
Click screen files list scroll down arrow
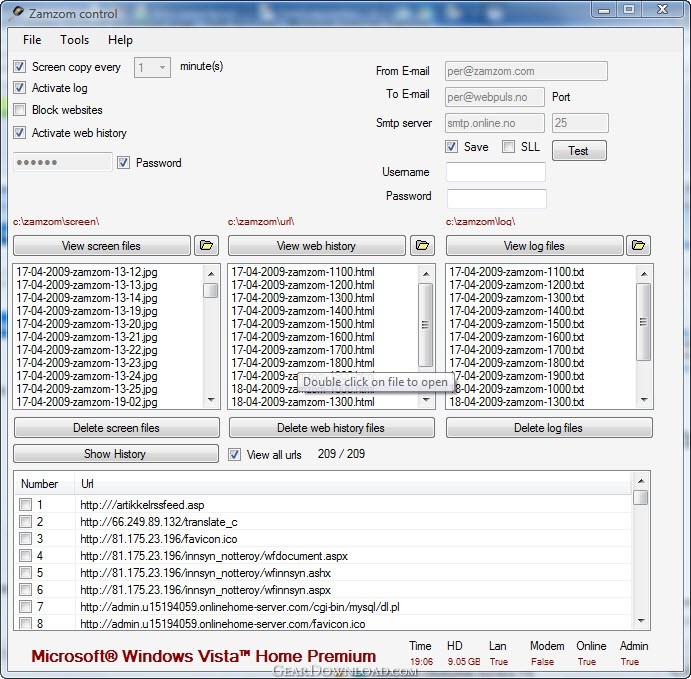pyautogui.click(x=211, y=400)
